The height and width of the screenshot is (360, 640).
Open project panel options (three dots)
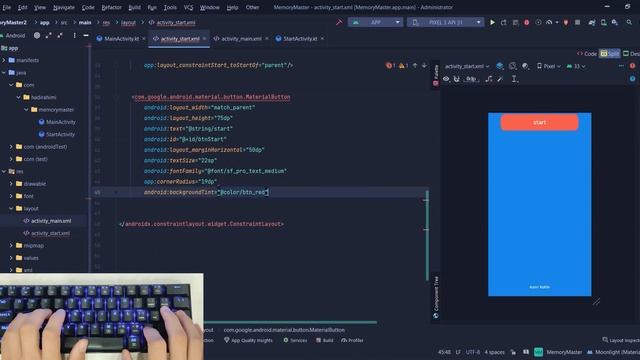74,36
